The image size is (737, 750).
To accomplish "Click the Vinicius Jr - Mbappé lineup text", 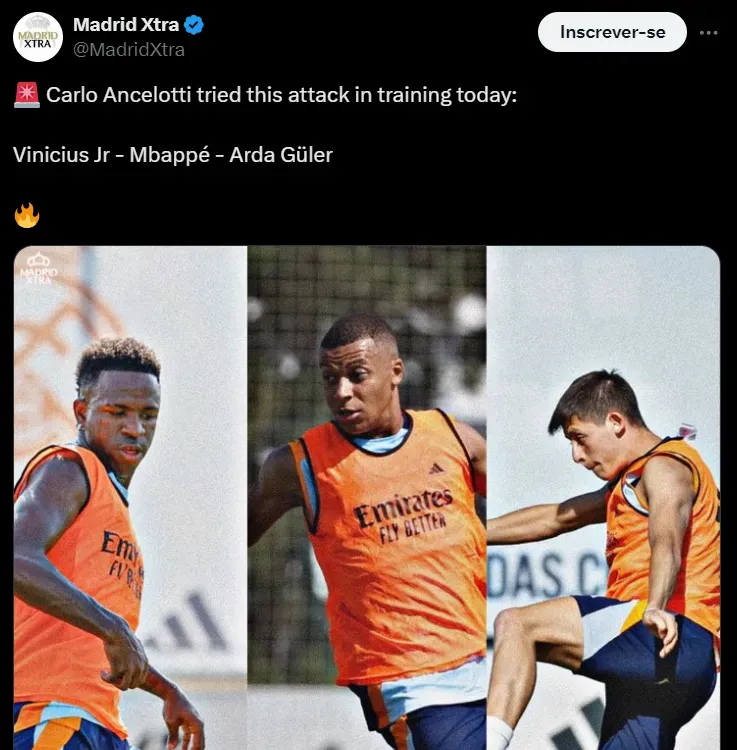I will [173, 155].
